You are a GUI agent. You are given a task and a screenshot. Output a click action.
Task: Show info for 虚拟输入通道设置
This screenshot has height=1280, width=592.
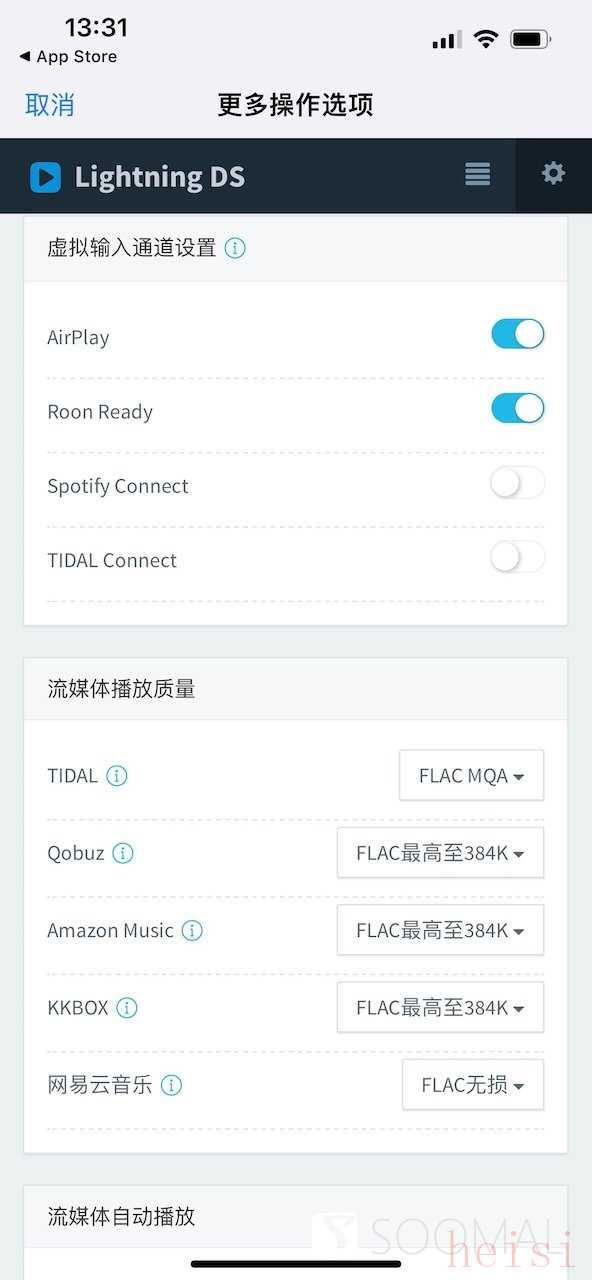point(235,248)
